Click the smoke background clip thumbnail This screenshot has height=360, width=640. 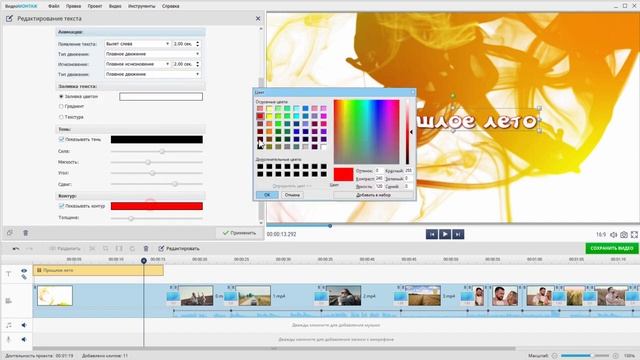pos(55,296)
